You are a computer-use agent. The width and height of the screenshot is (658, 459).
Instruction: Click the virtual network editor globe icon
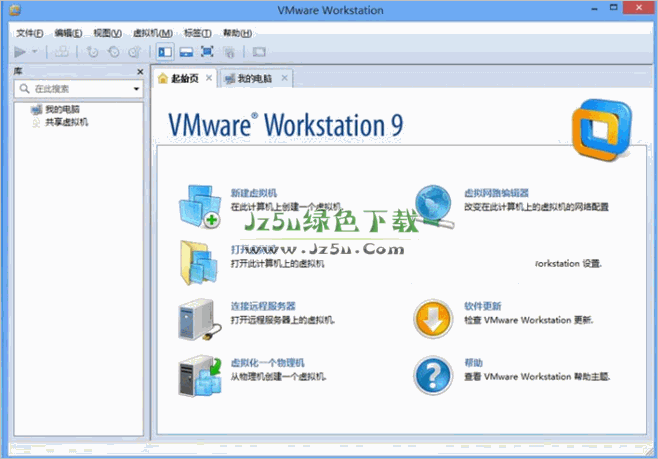(x=435, y=207)
